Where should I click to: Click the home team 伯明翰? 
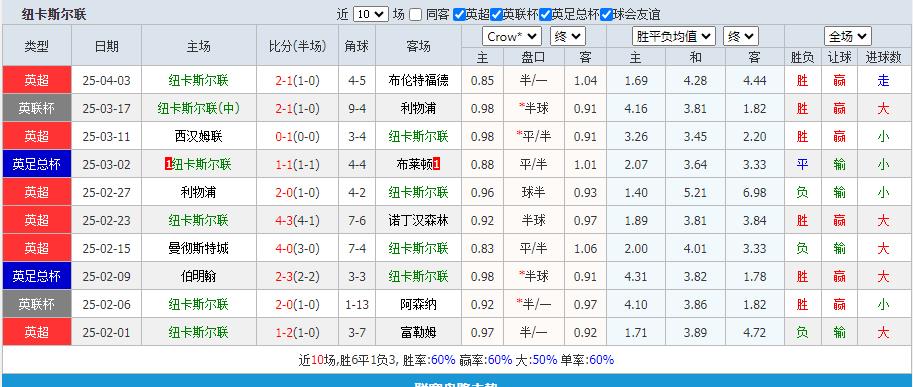coord(199,276)
